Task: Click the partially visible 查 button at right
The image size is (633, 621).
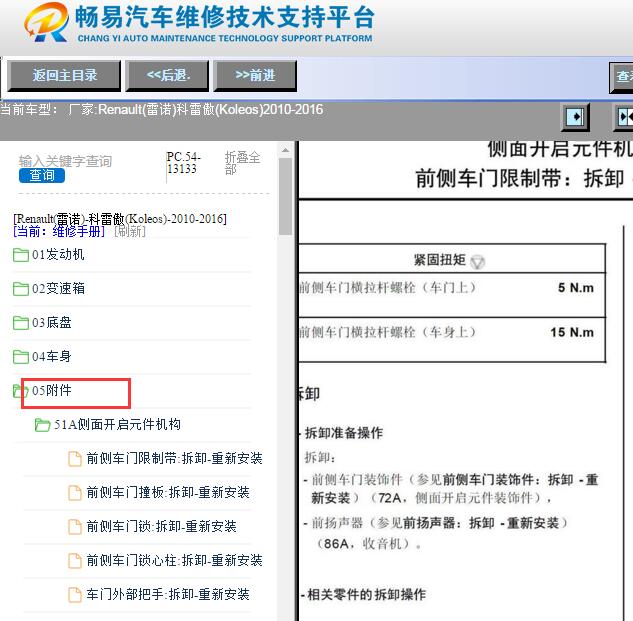Action: point(621,77)
